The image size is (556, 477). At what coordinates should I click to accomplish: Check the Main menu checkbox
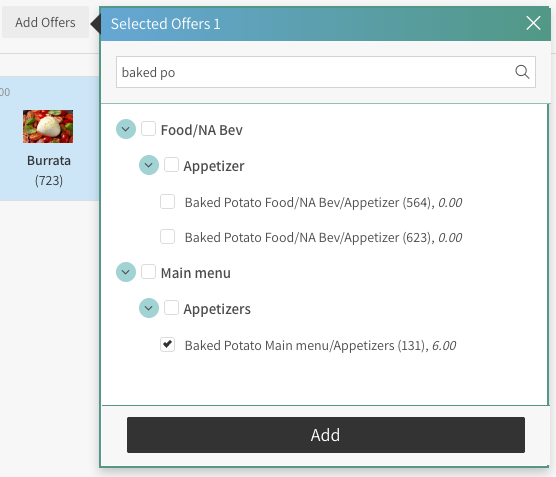pyautogui.click(x=148, y=272)
